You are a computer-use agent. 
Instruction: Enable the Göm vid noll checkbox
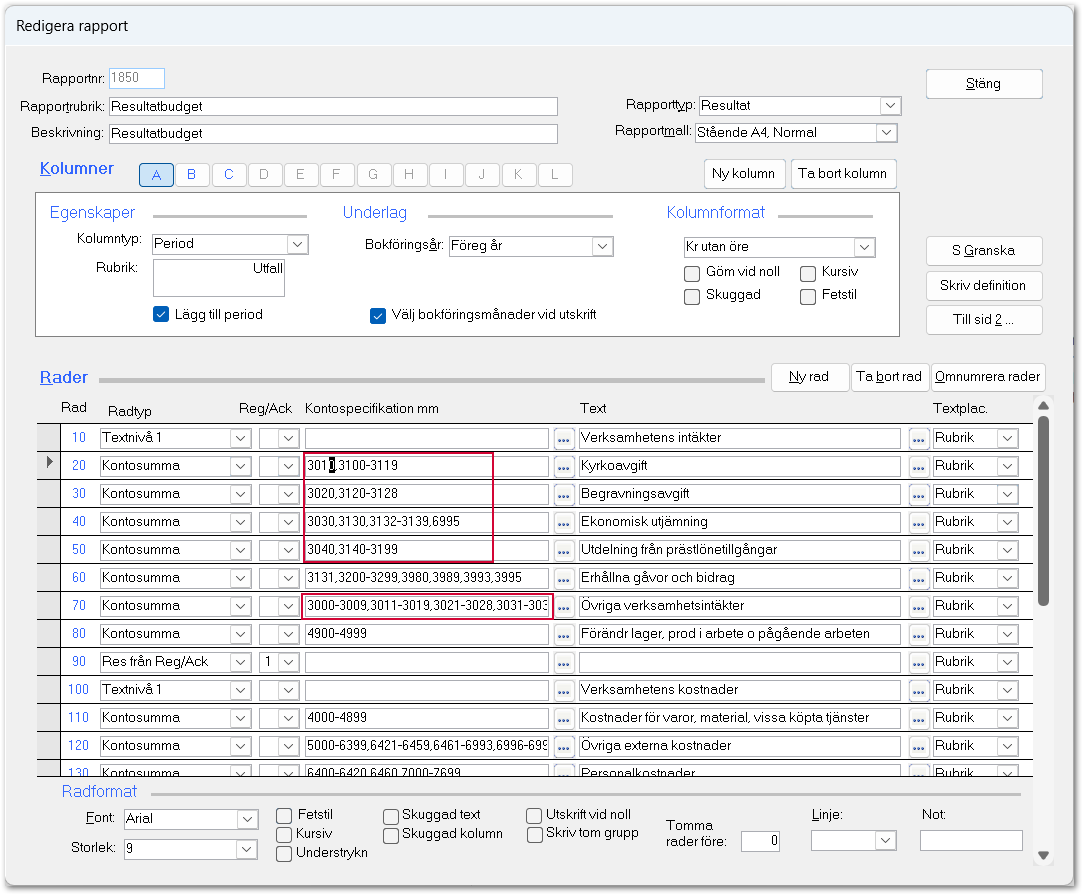pos(692,274)
